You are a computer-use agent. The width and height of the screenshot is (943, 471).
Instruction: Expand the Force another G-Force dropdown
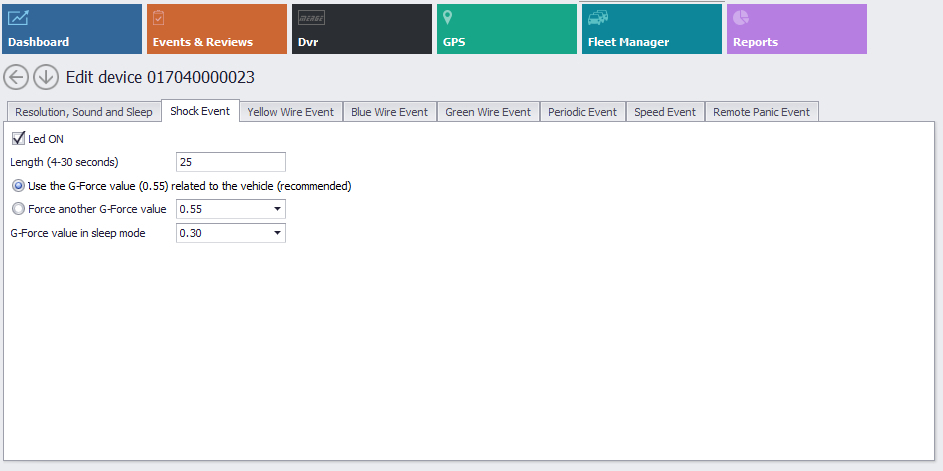point(276,209)
